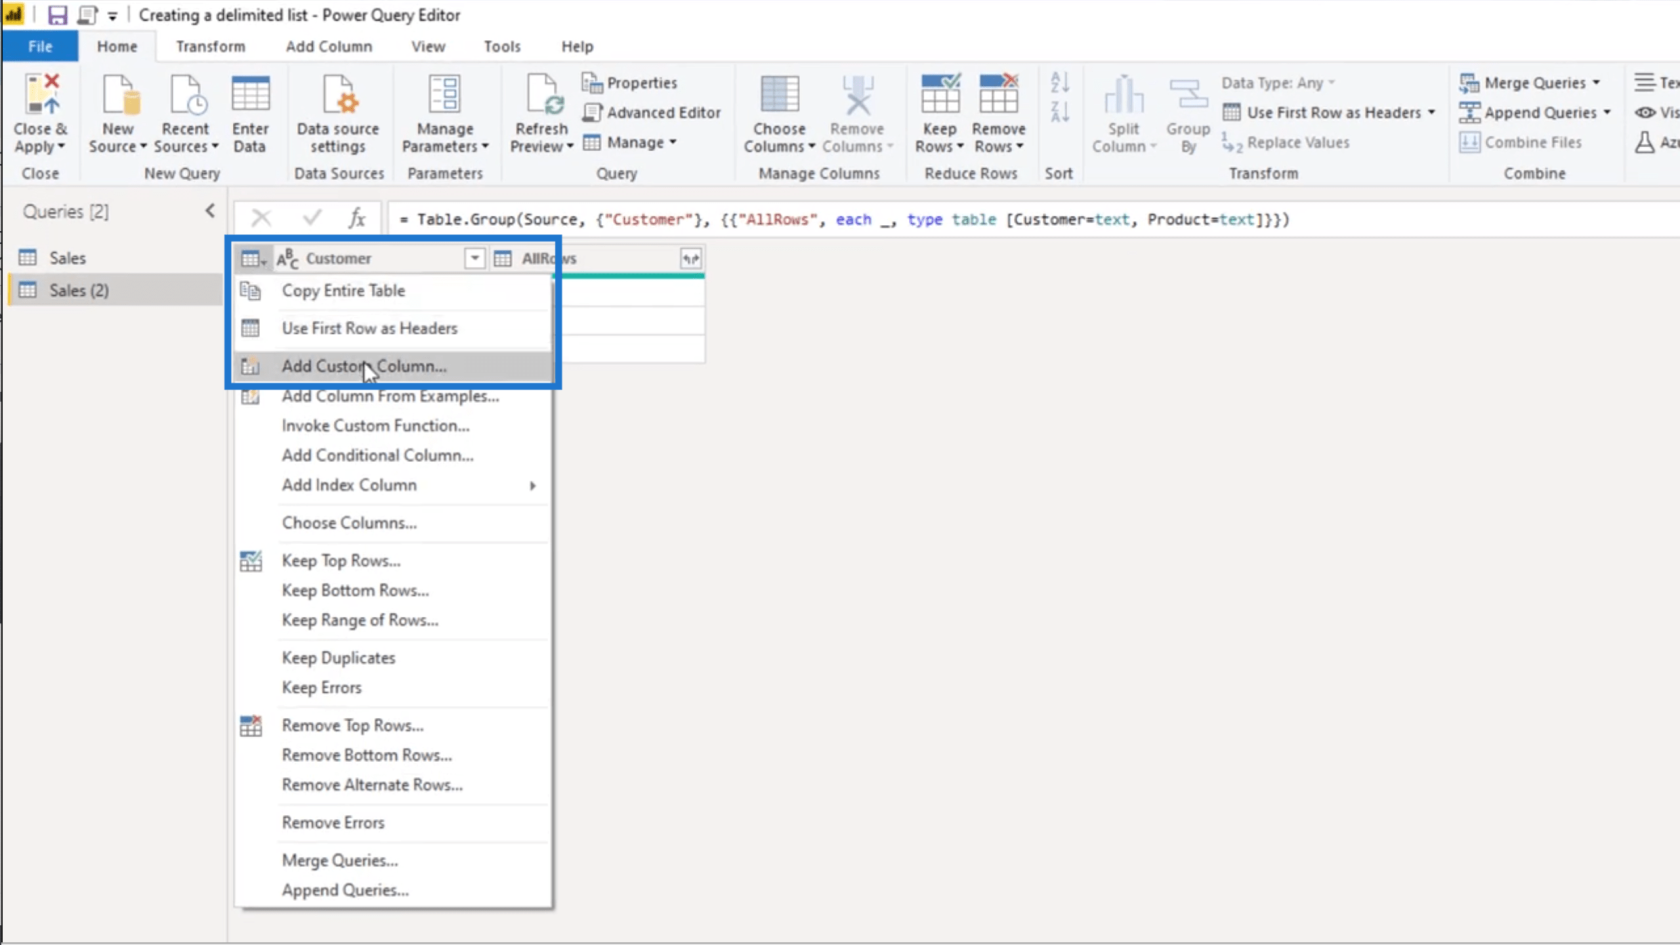Expand the AllRows column icon
This screenshot has width=1680, height=945.
[691, 259]
